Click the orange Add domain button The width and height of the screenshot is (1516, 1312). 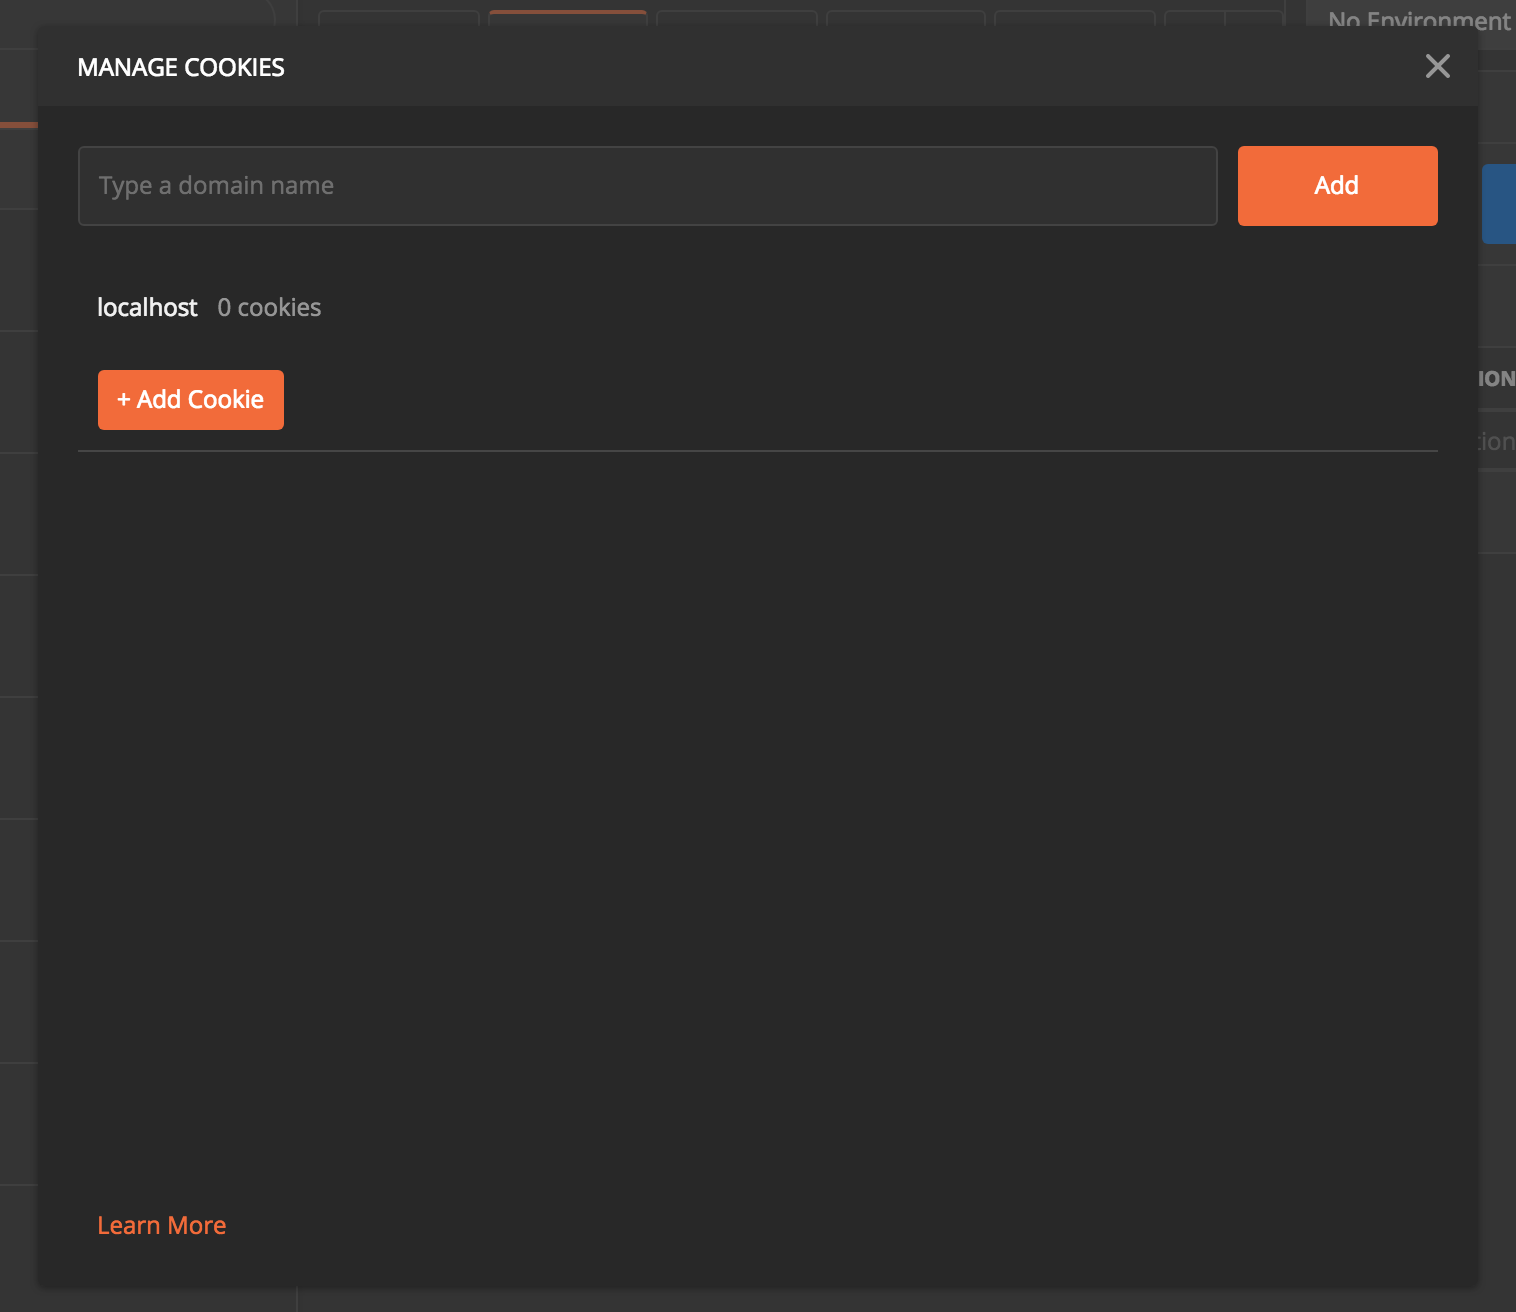[x=1337, y=185]
